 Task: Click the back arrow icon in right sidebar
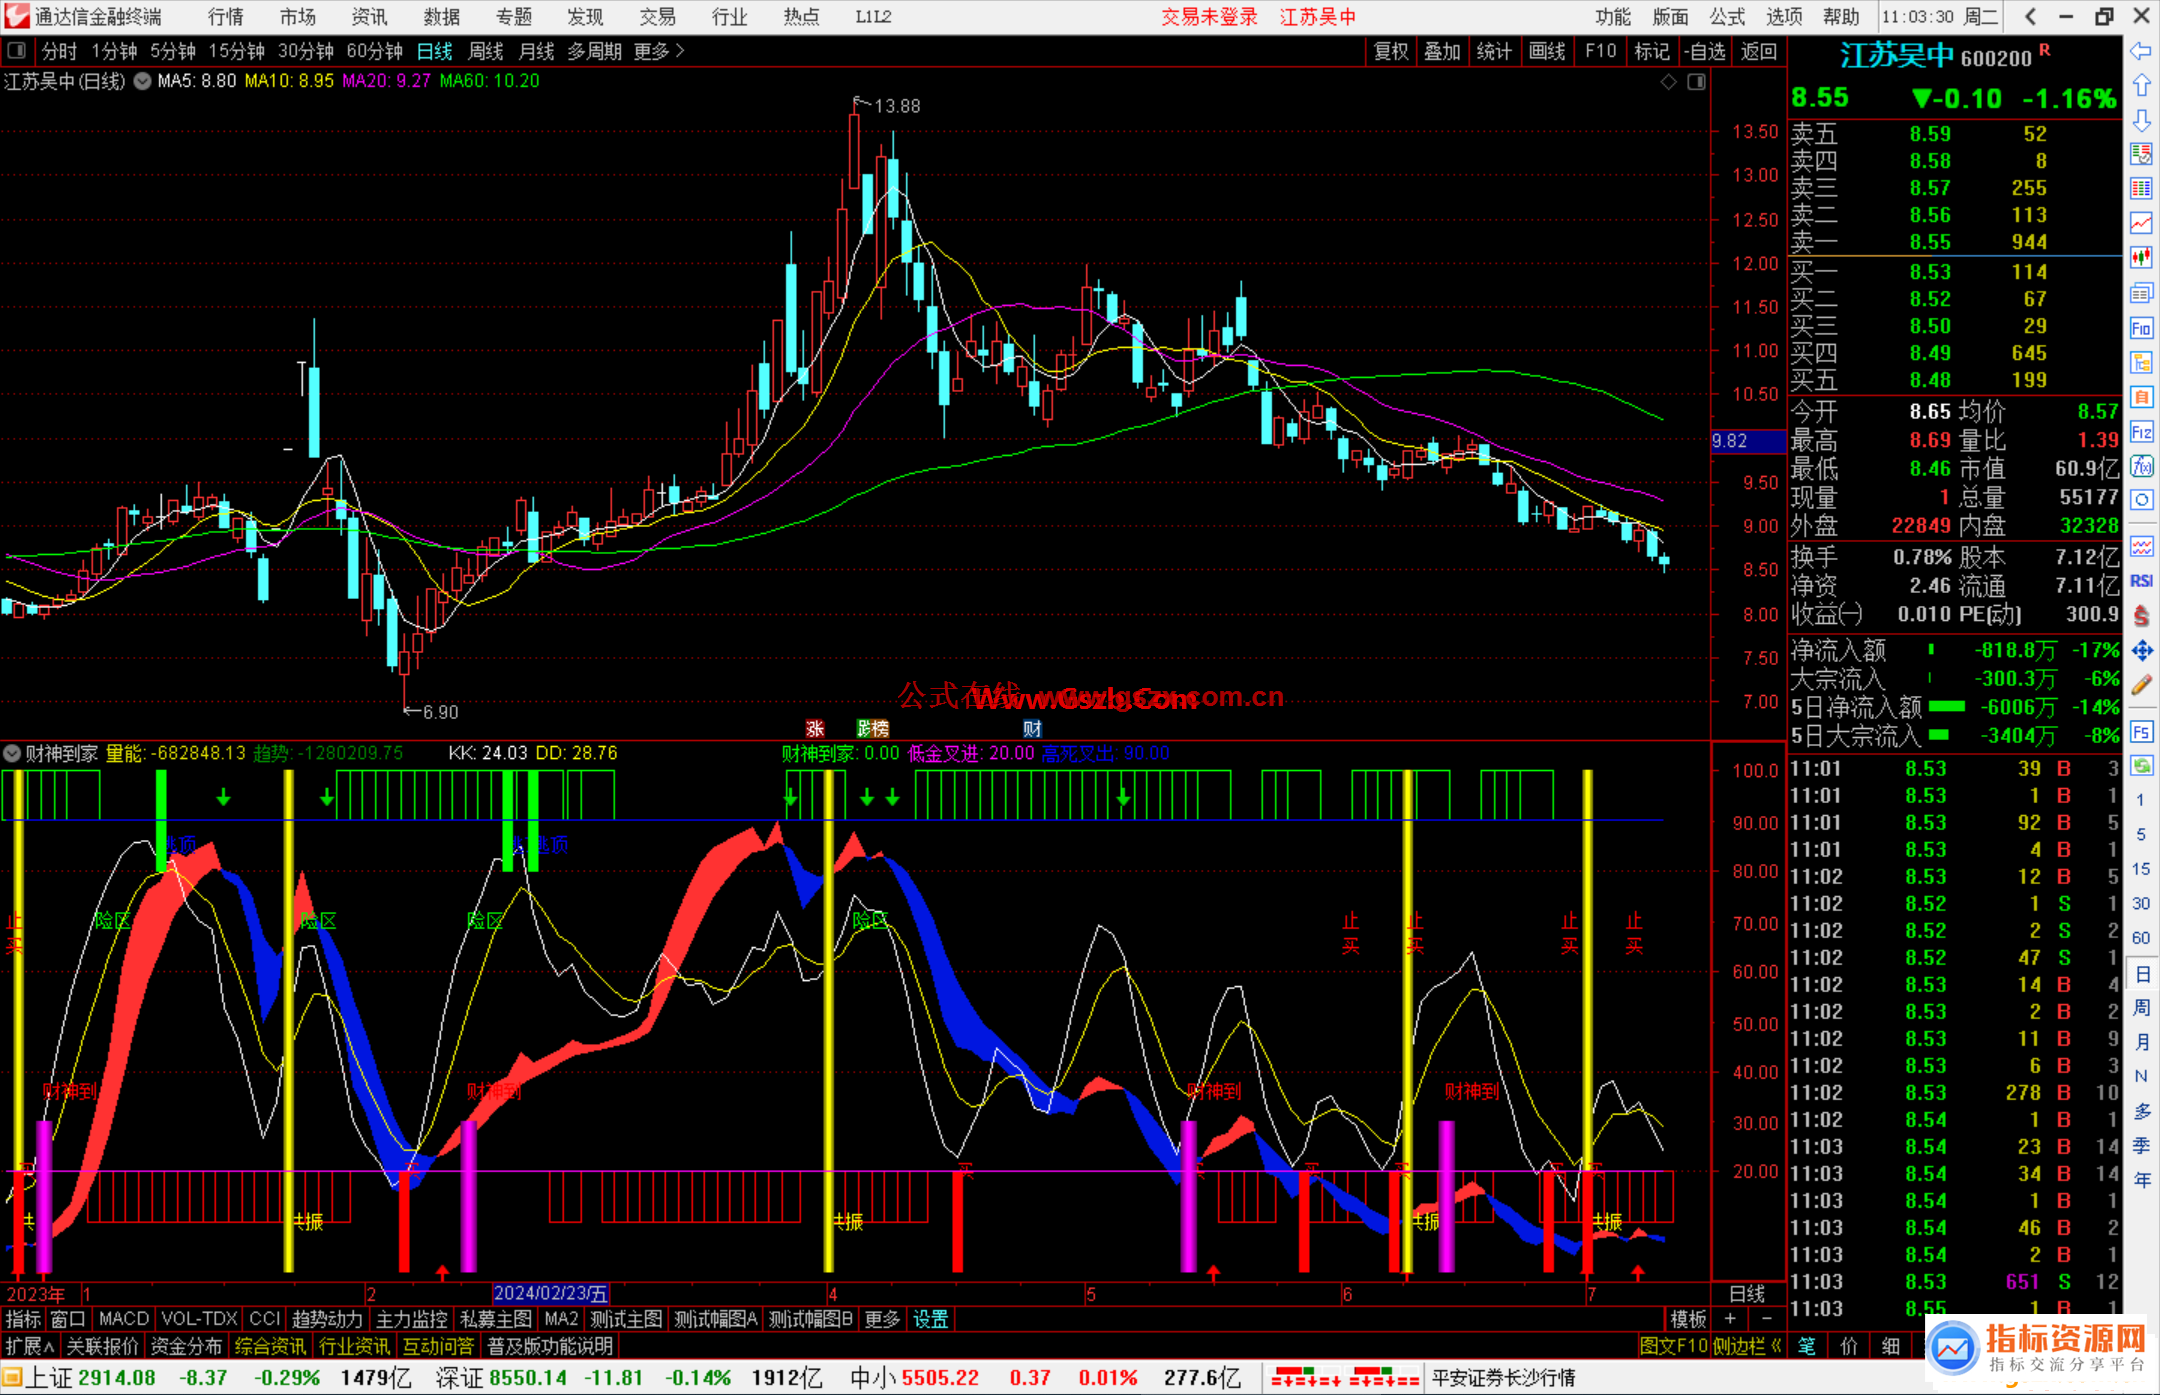[2141, 52]
